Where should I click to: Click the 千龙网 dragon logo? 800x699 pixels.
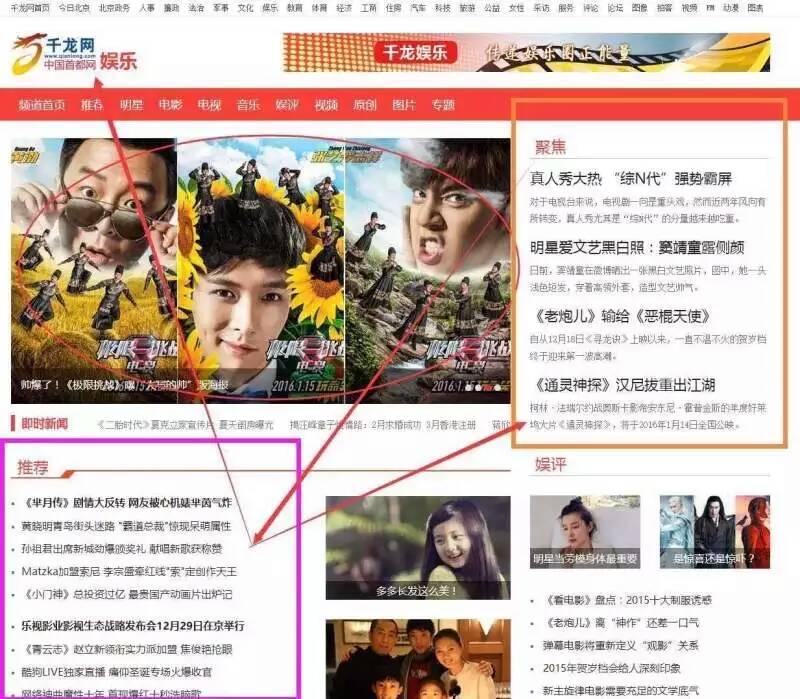(54, 54)
